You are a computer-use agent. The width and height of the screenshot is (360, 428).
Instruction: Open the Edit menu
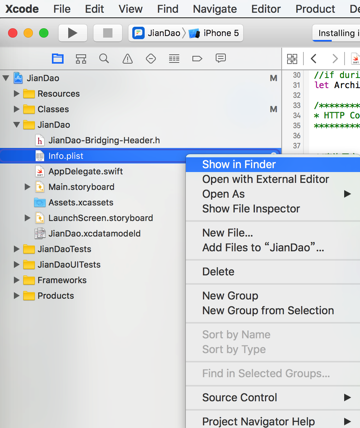94,9
